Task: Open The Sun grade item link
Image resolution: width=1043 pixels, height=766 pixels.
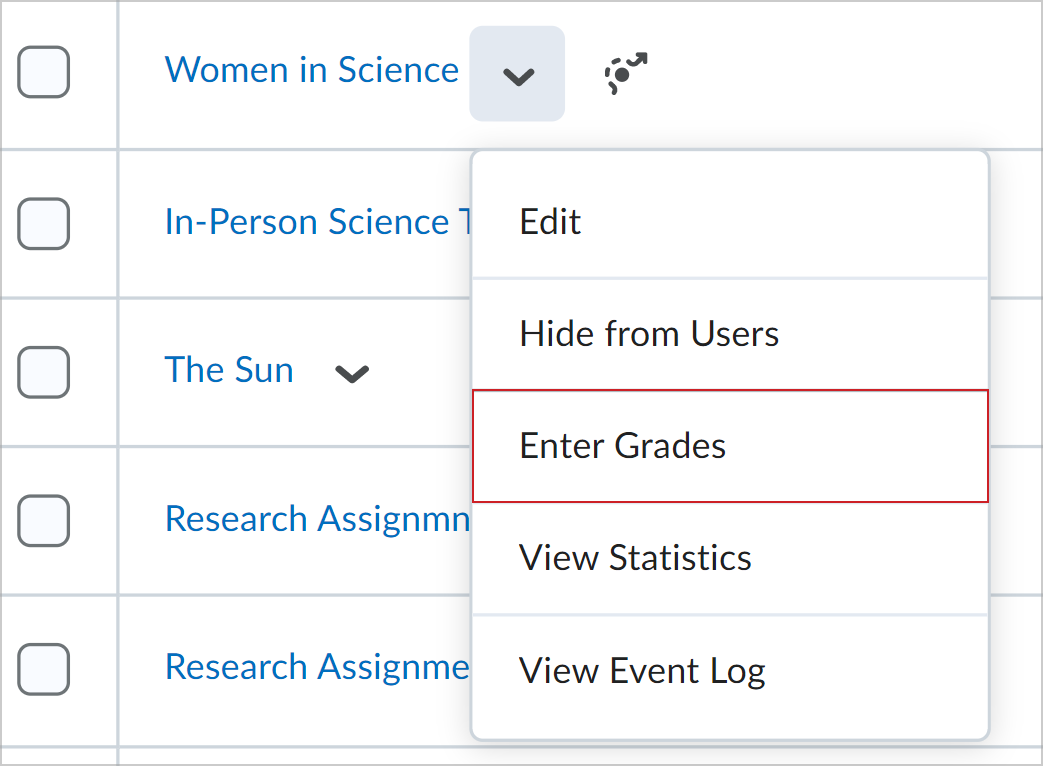Action: (229, 370)
